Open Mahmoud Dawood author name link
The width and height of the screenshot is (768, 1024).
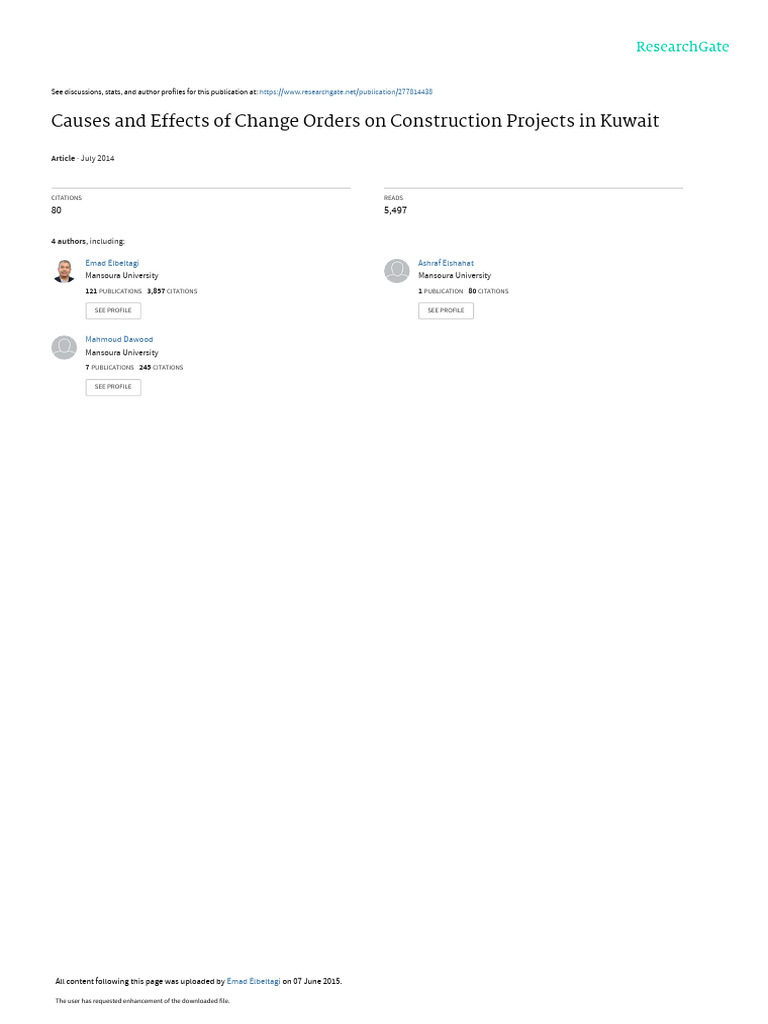click(119, 340)
